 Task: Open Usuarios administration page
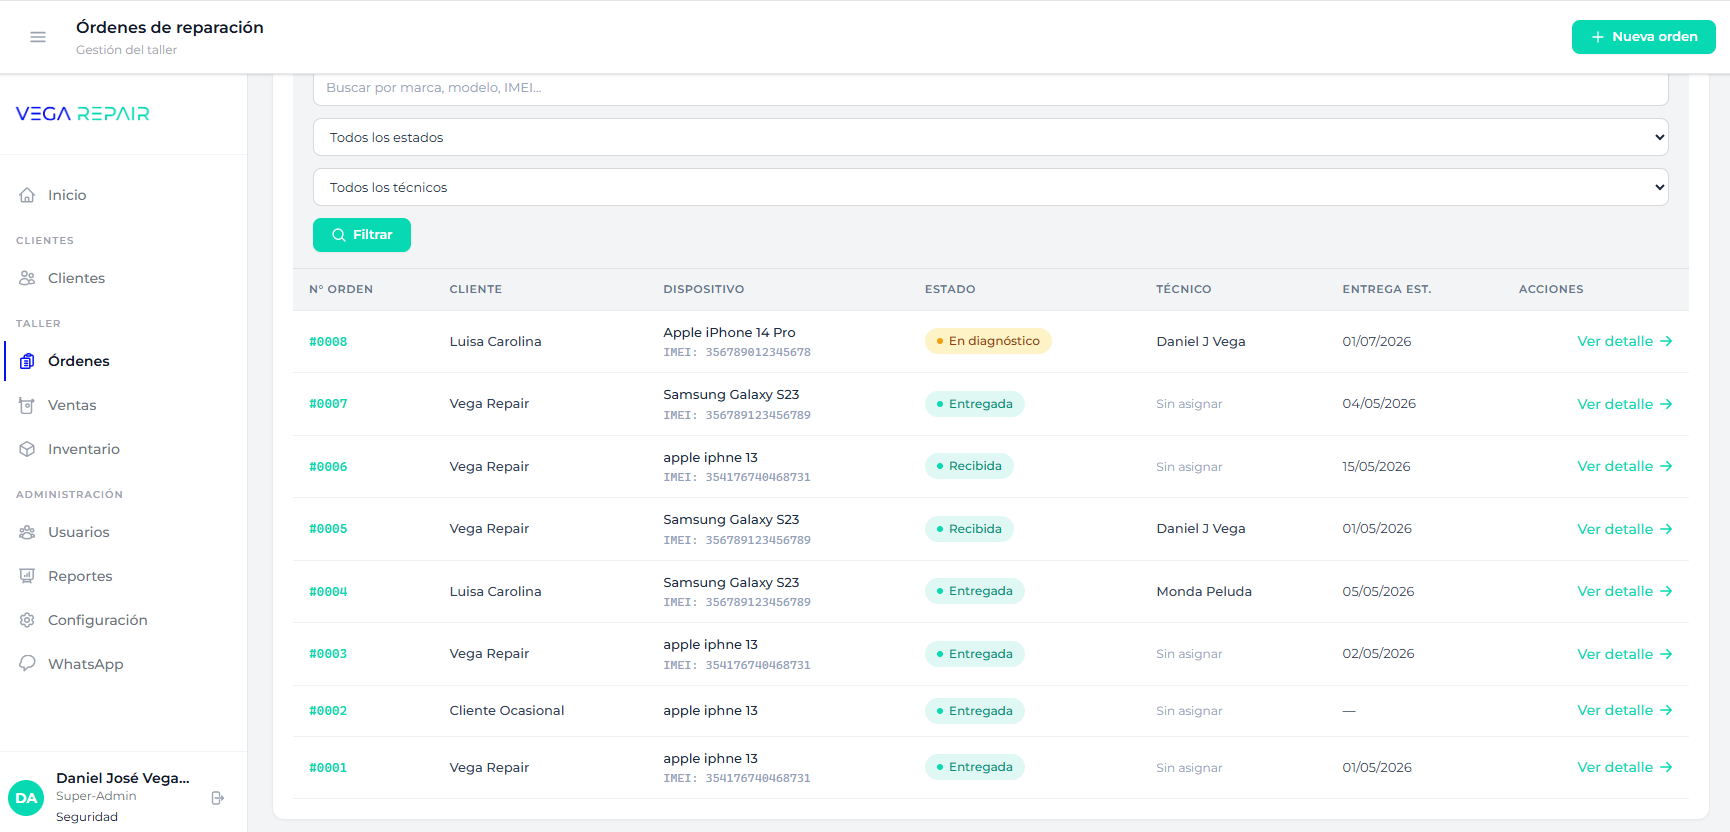(124, 532)
